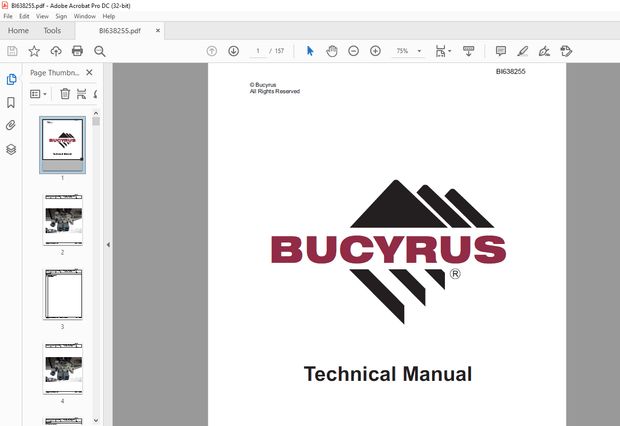Bookmark file with the star icon
The width and height of the screenshot is (620, 426).
[34, 51]
